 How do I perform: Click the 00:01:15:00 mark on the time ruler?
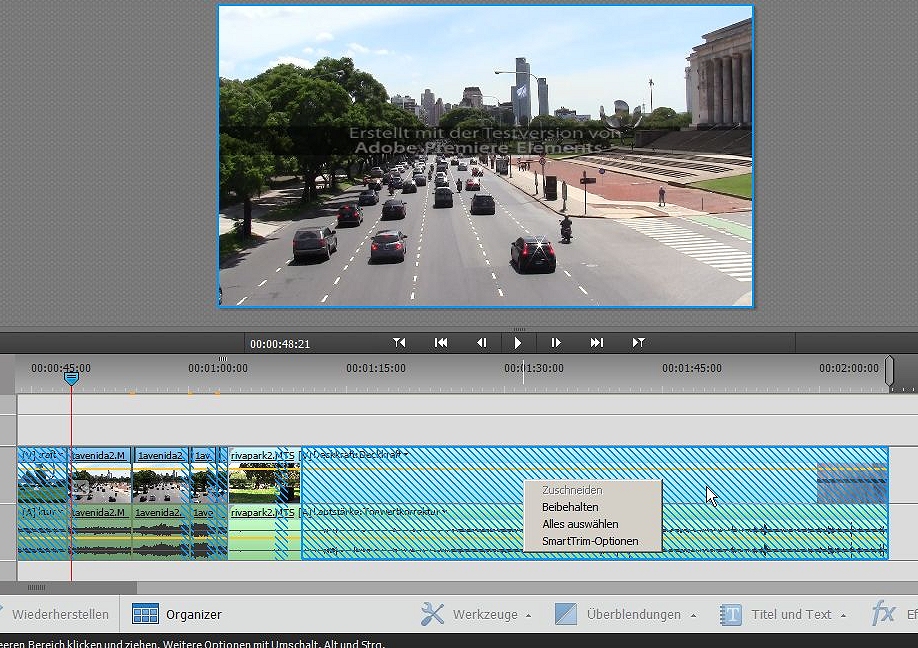coord(376,368)
